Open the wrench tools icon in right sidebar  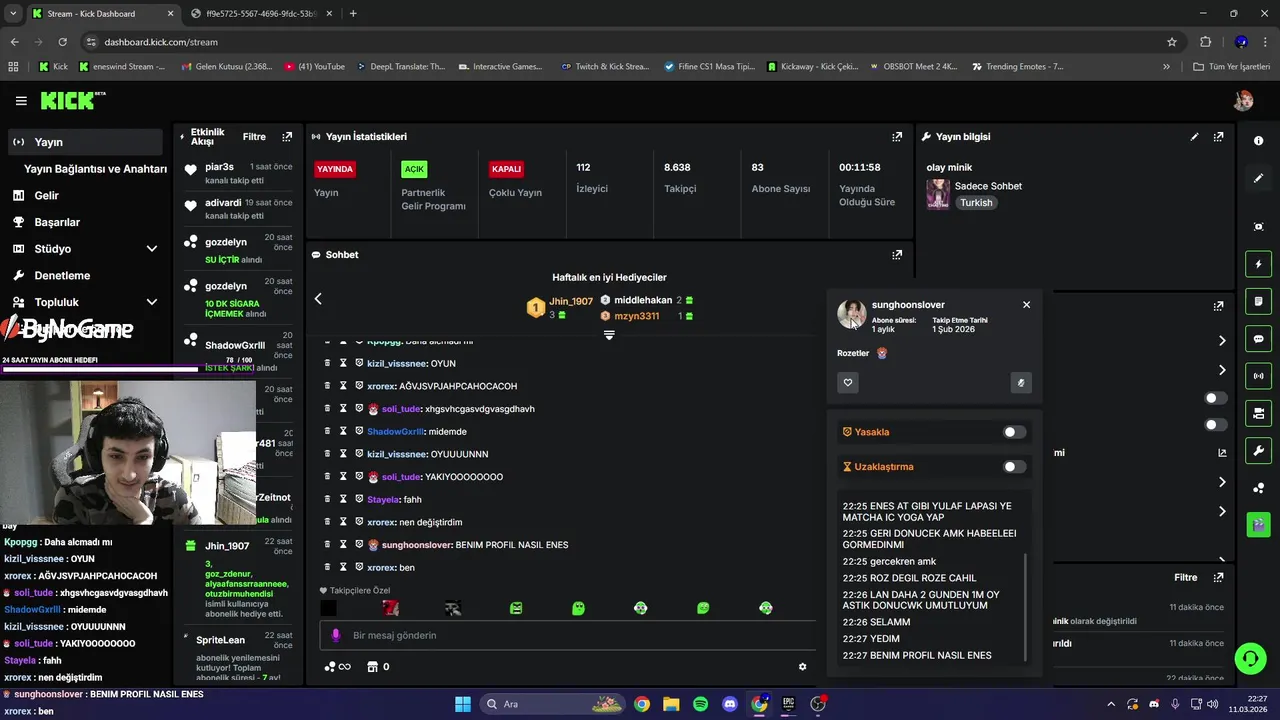(1258, 450)
